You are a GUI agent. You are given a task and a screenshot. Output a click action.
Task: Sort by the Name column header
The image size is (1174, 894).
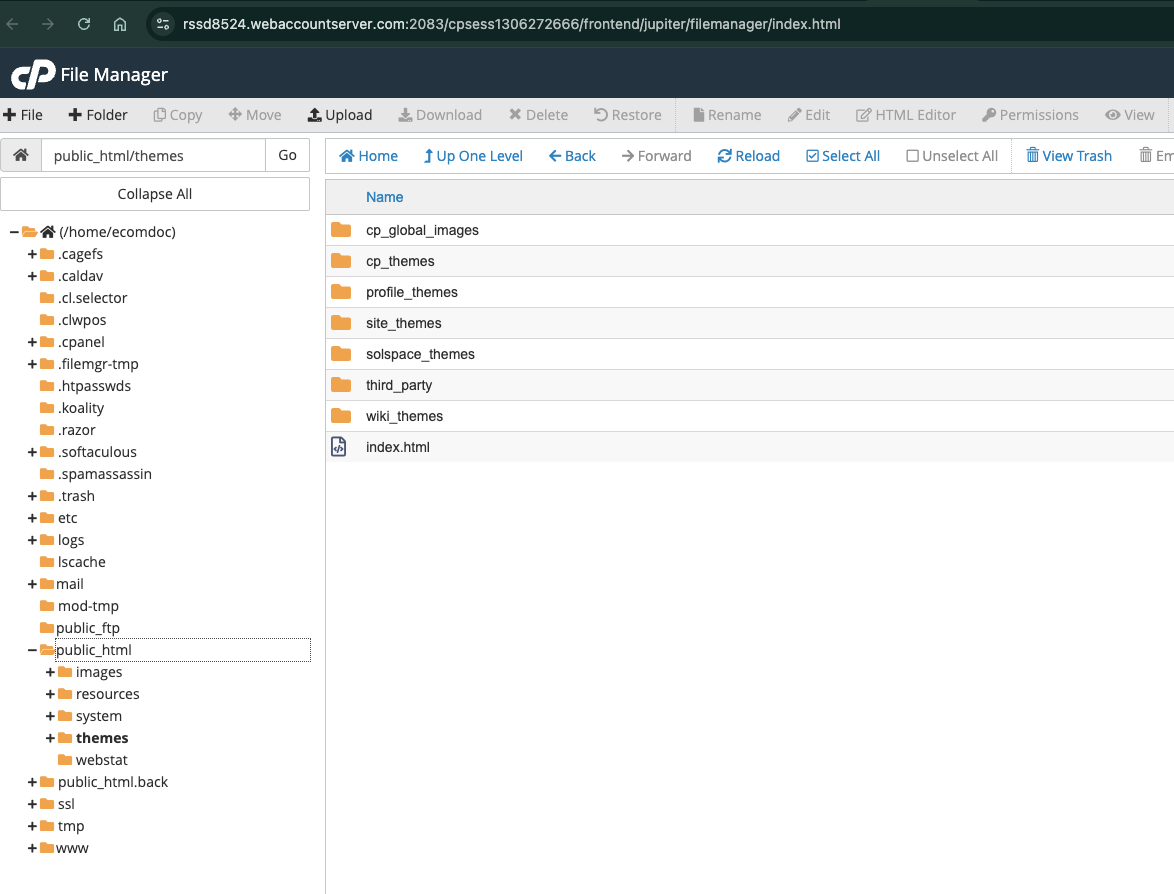(x=384, y=197)
